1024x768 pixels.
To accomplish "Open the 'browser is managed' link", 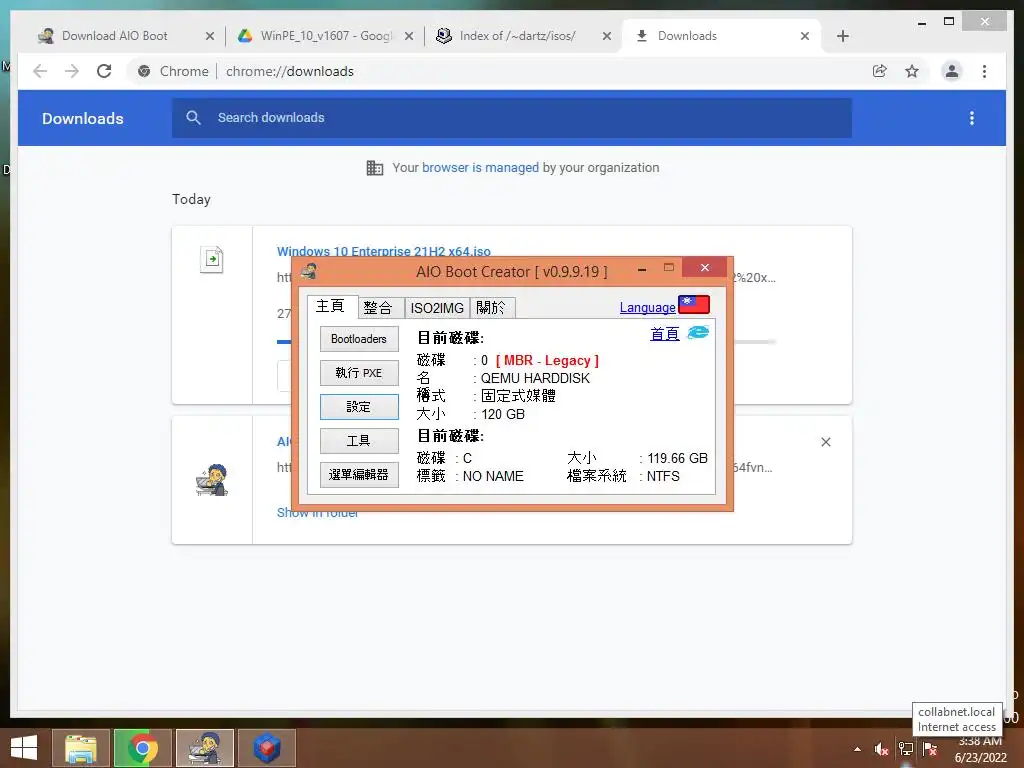I will point(480,168).
